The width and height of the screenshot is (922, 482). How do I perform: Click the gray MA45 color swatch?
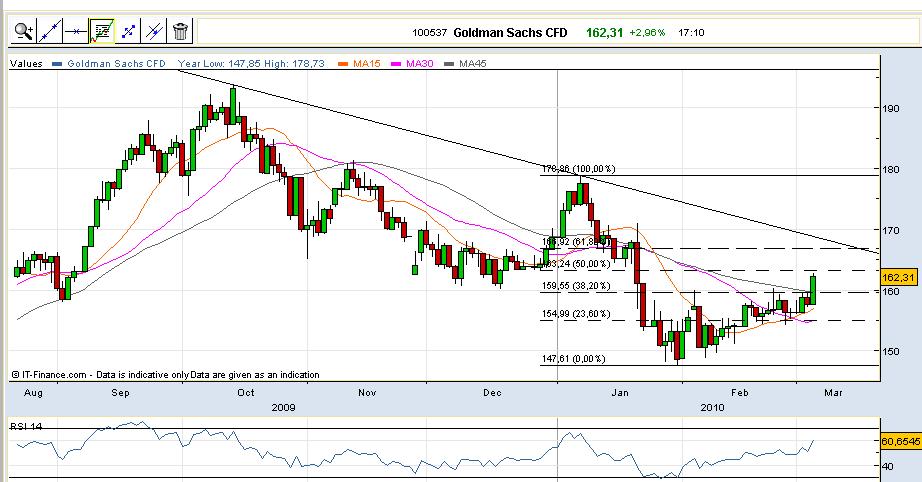click(x=449, y=63)
